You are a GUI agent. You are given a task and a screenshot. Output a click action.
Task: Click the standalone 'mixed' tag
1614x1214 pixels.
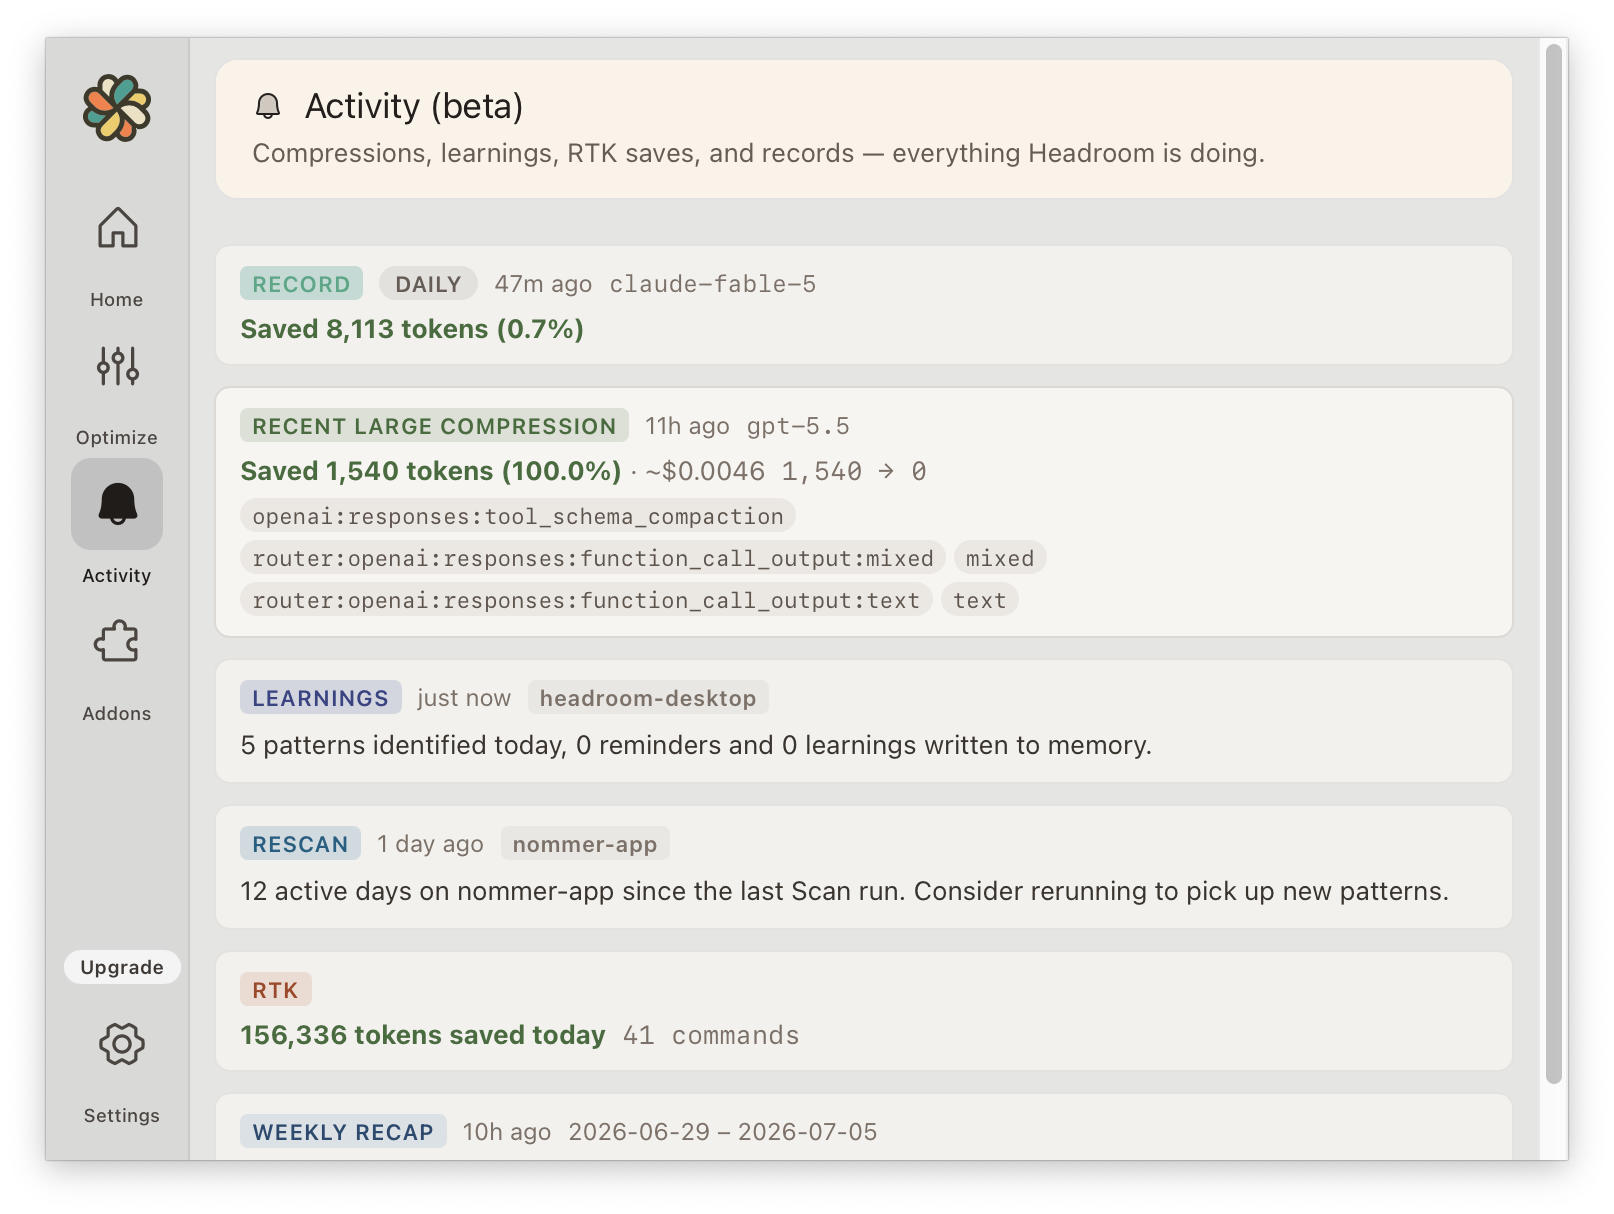[1000, 558]
